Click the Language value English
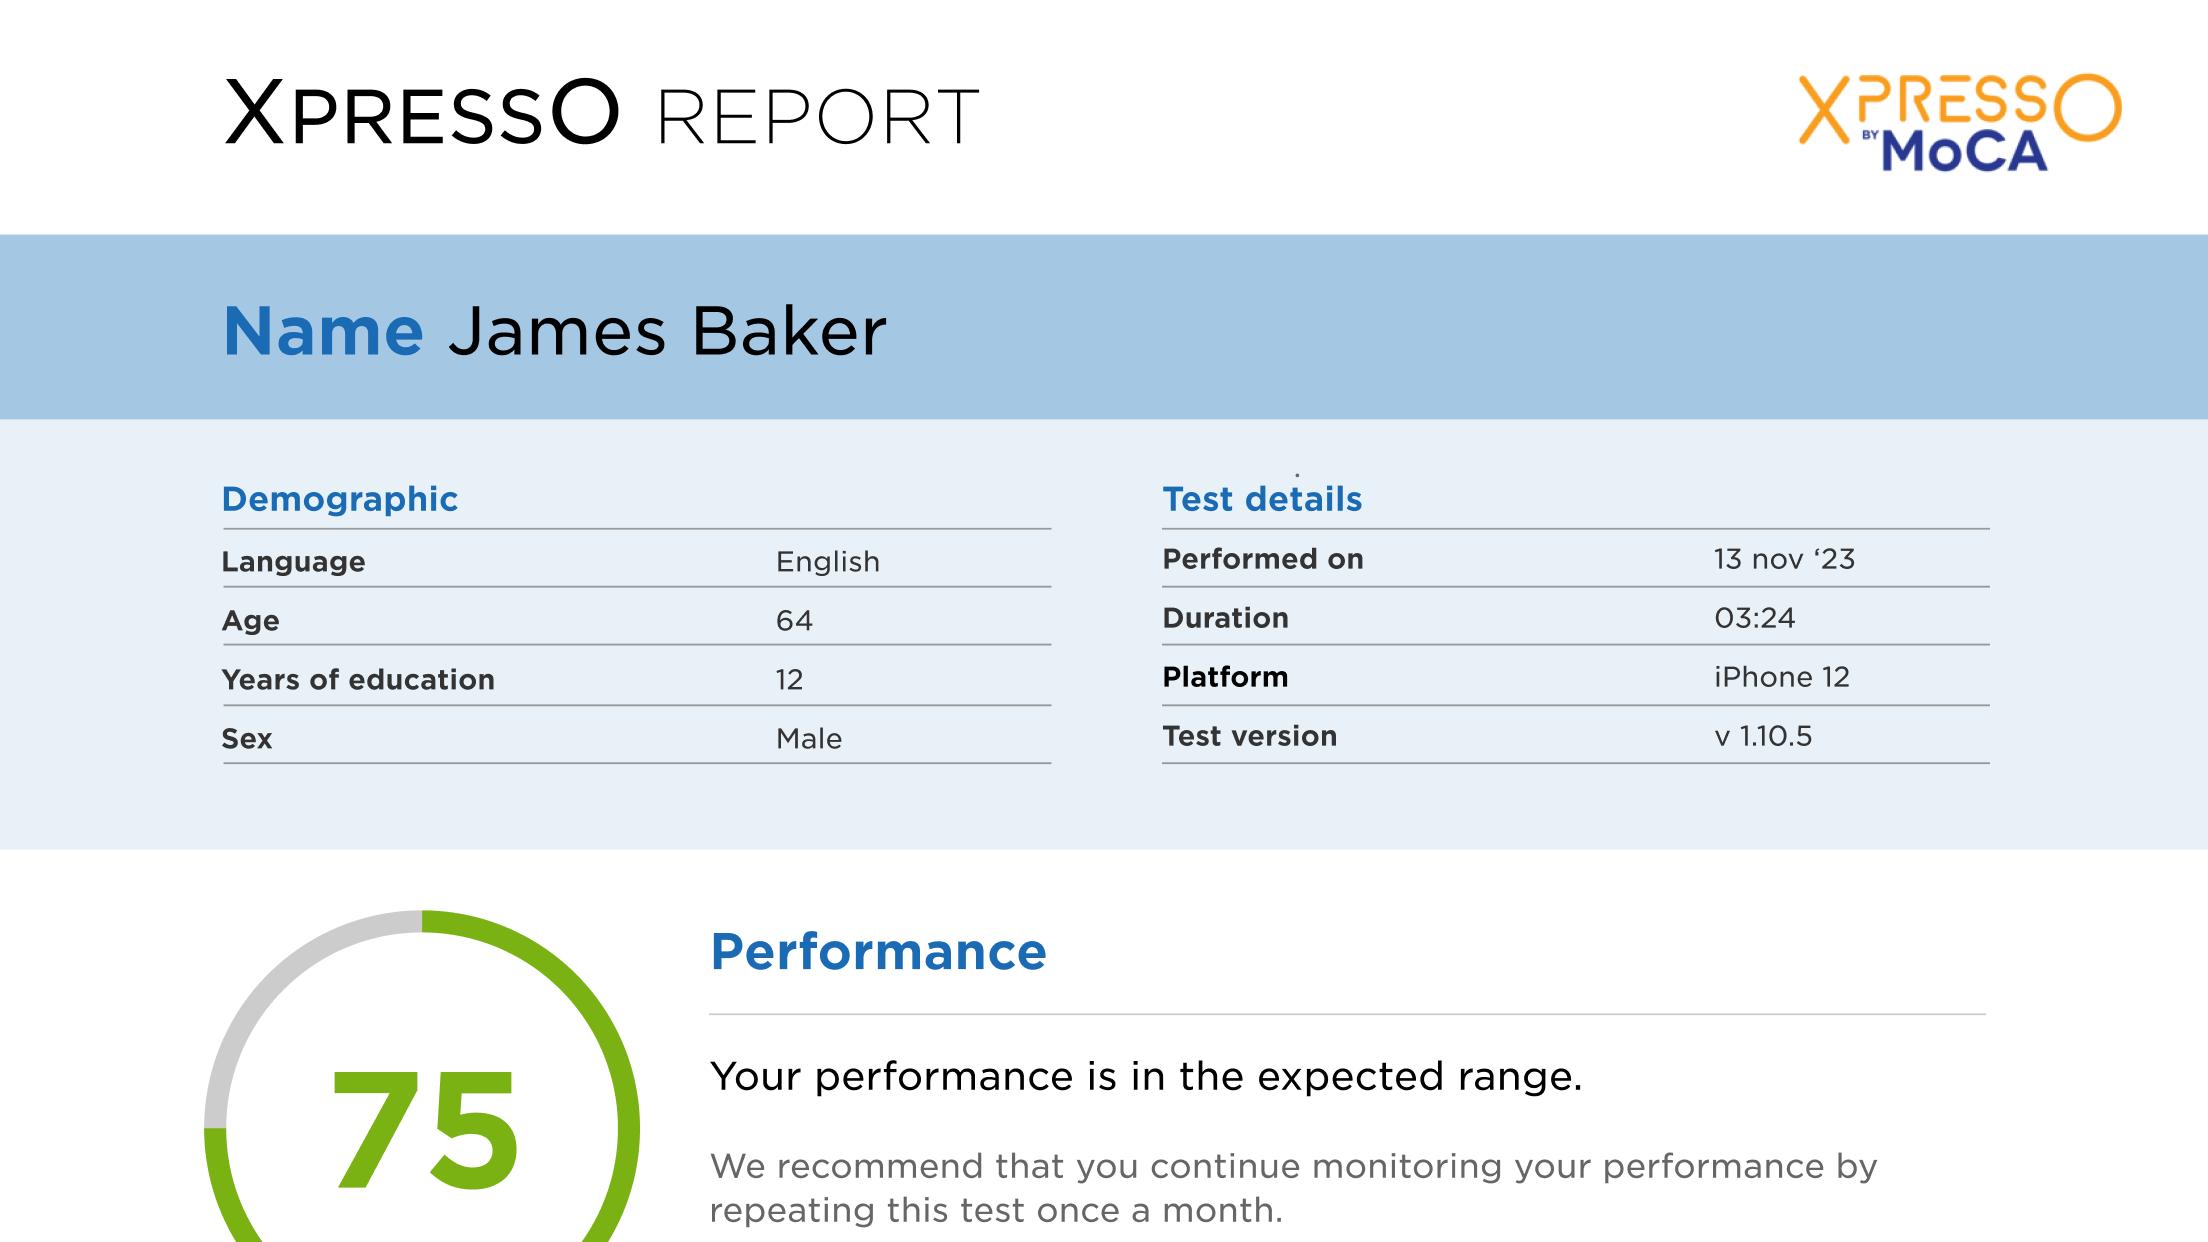The width and height of the screenshot is (2208, 1242). point(828,561)
